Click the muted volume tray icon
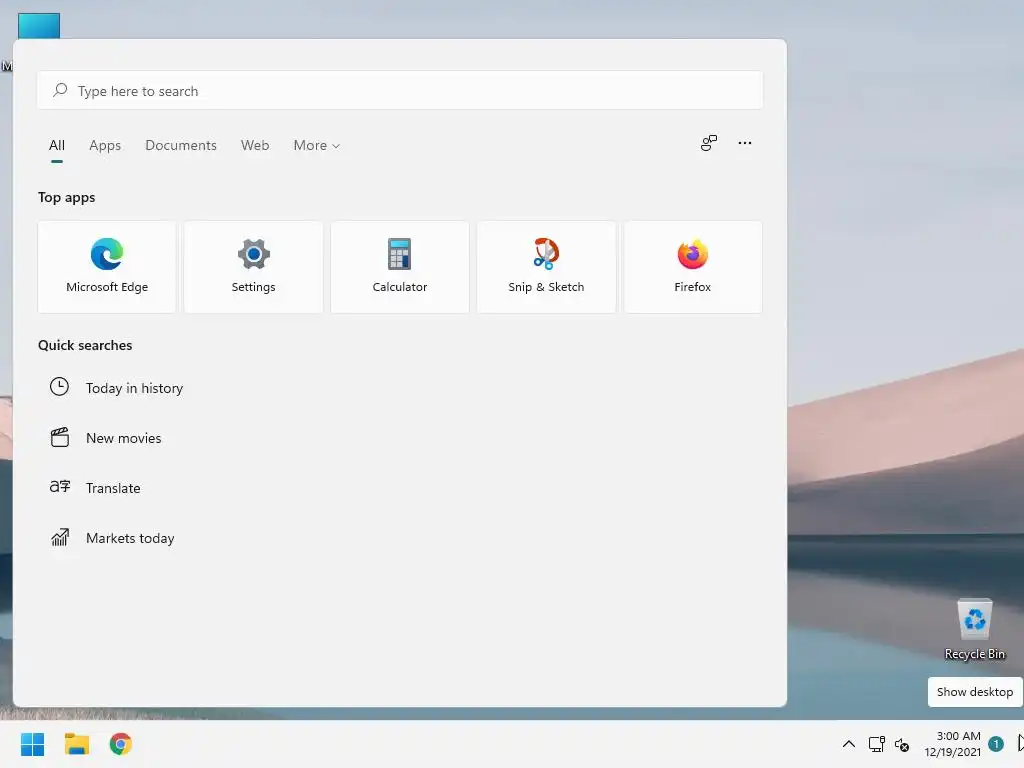 [x=902, y=744]
